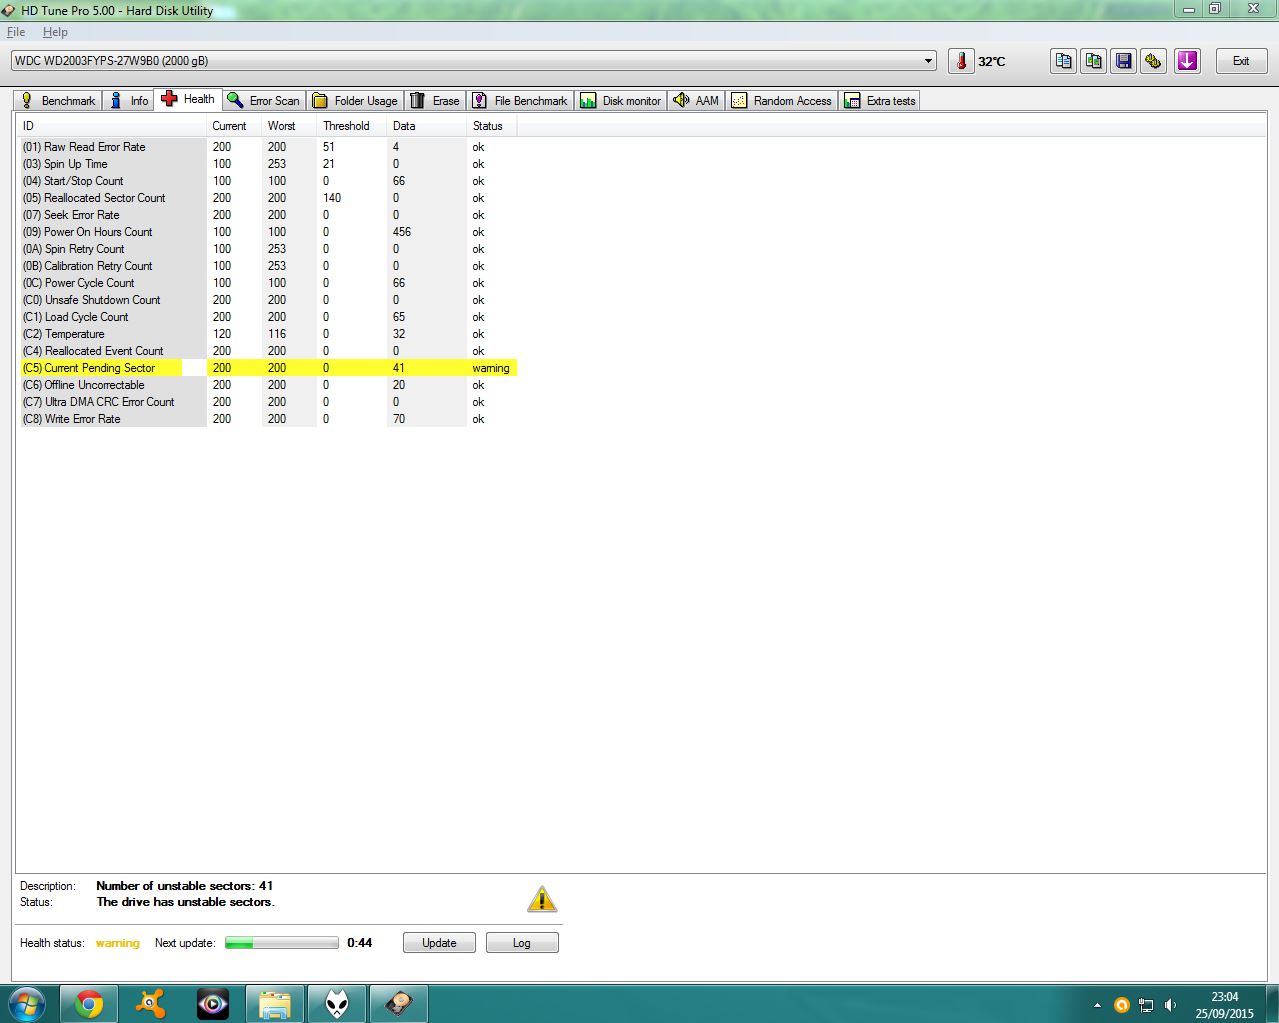Click the yellow warning triangle icon

point(542,899)
